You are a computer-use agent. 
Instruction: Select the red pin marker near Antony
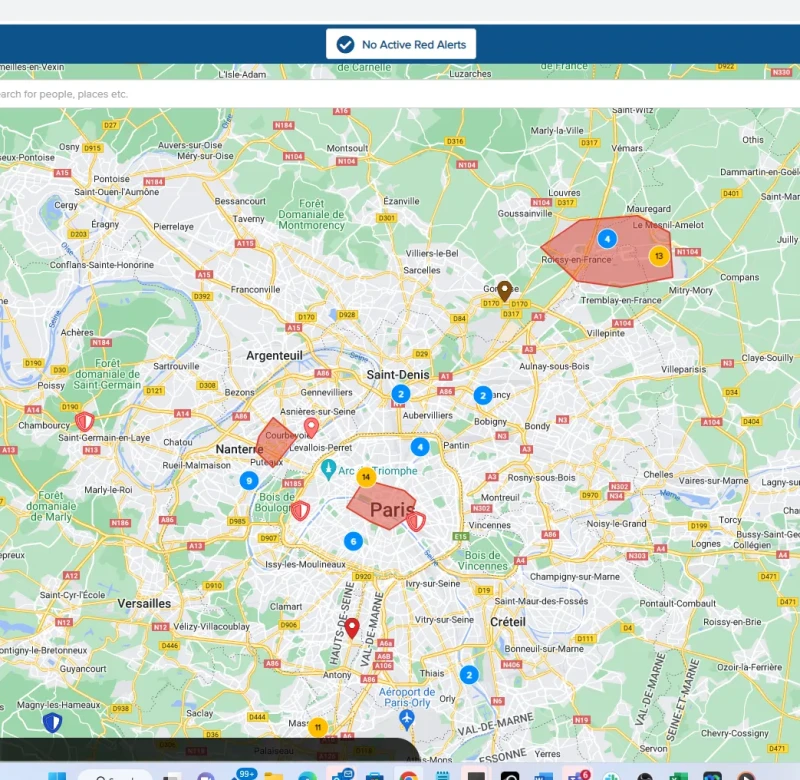pos(352,627)
